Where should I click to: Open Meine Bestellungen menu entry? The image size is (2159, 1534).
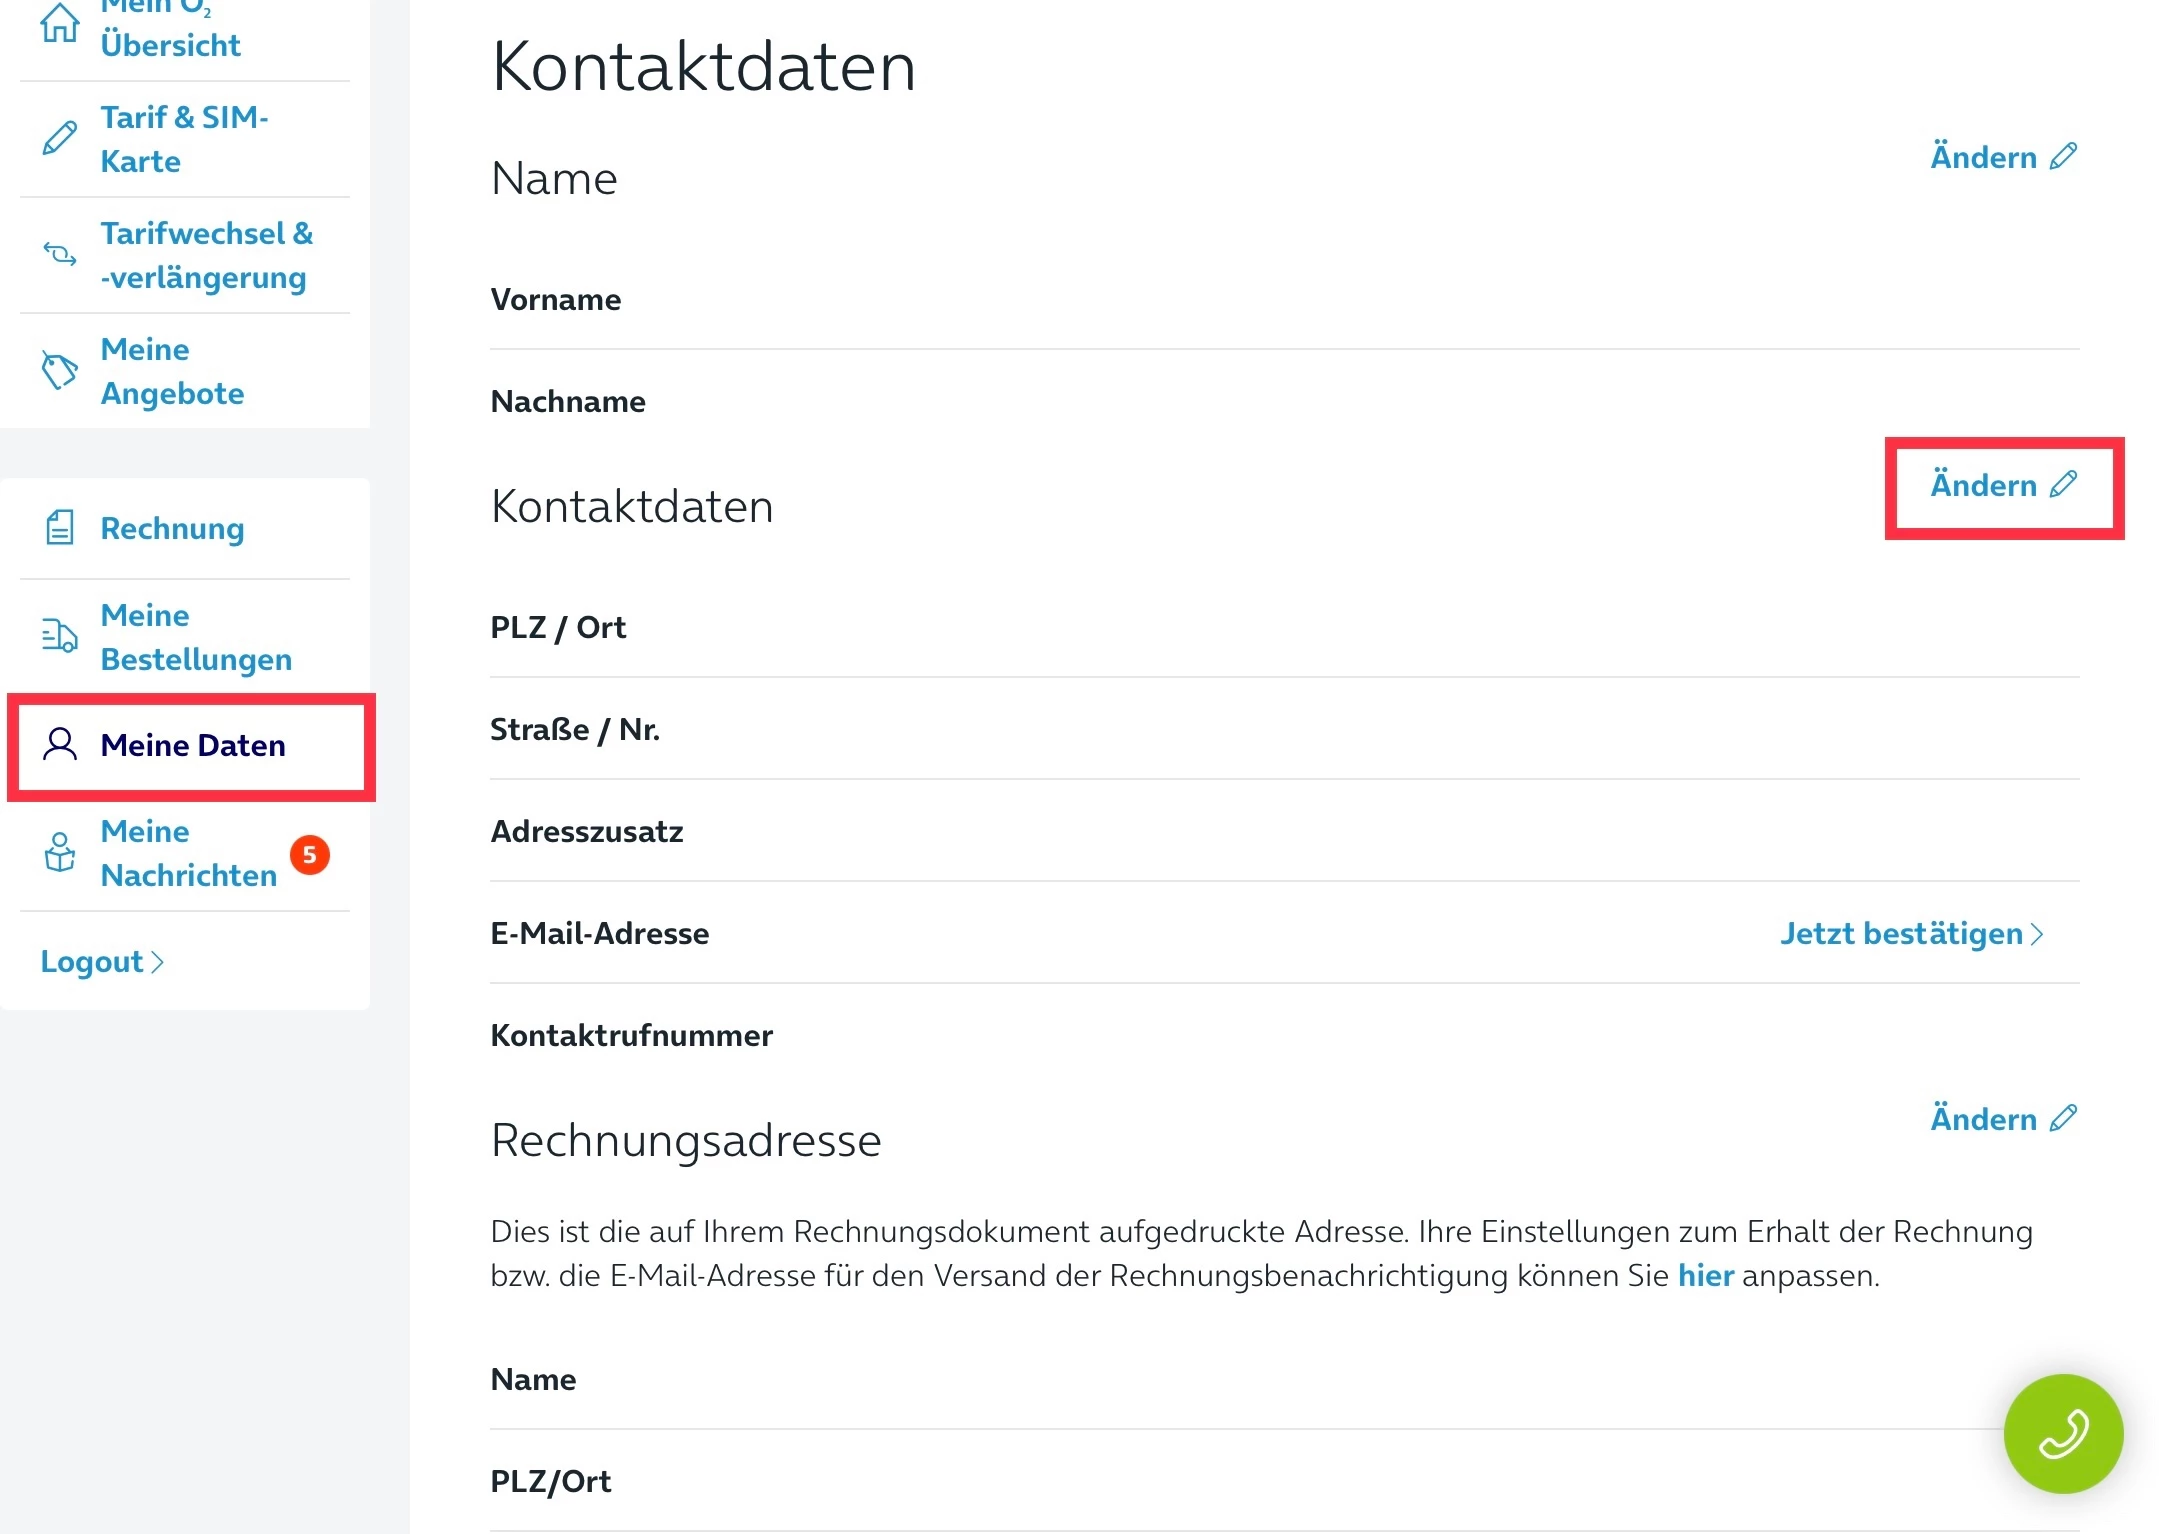point(196,637)
